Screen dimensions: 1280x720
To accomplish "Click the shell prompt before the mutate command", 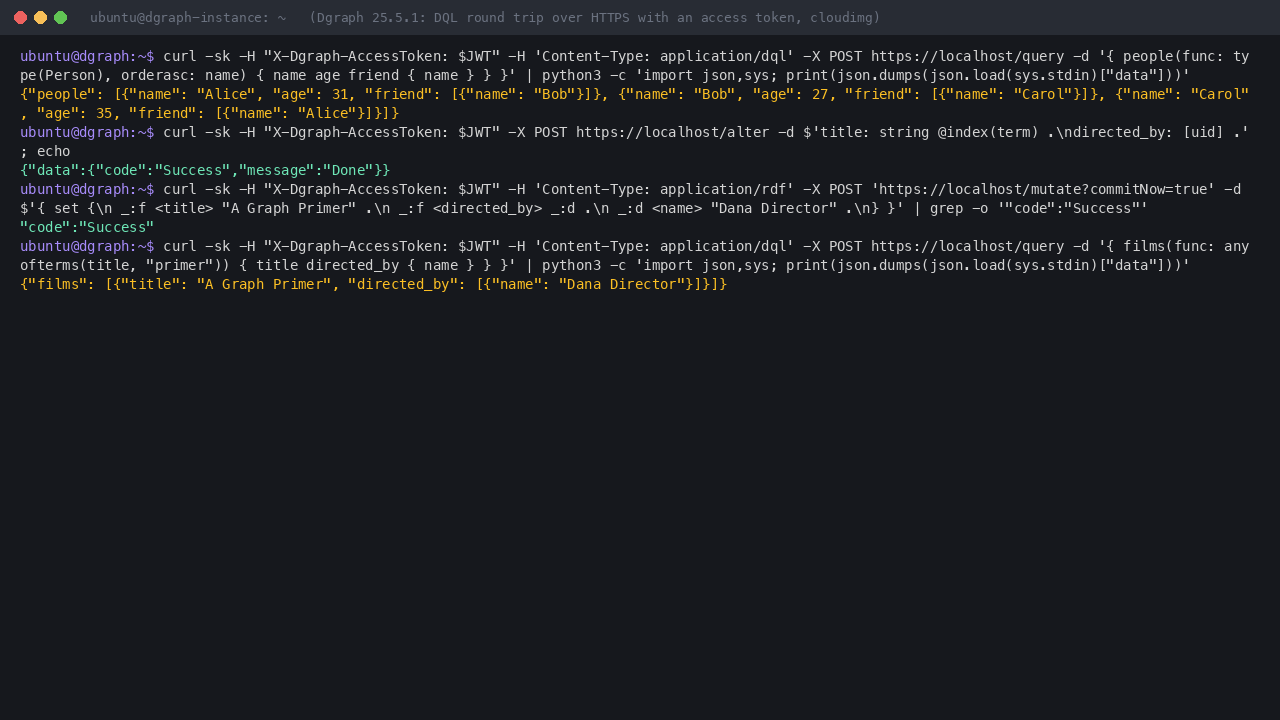I will coord(87,189).
